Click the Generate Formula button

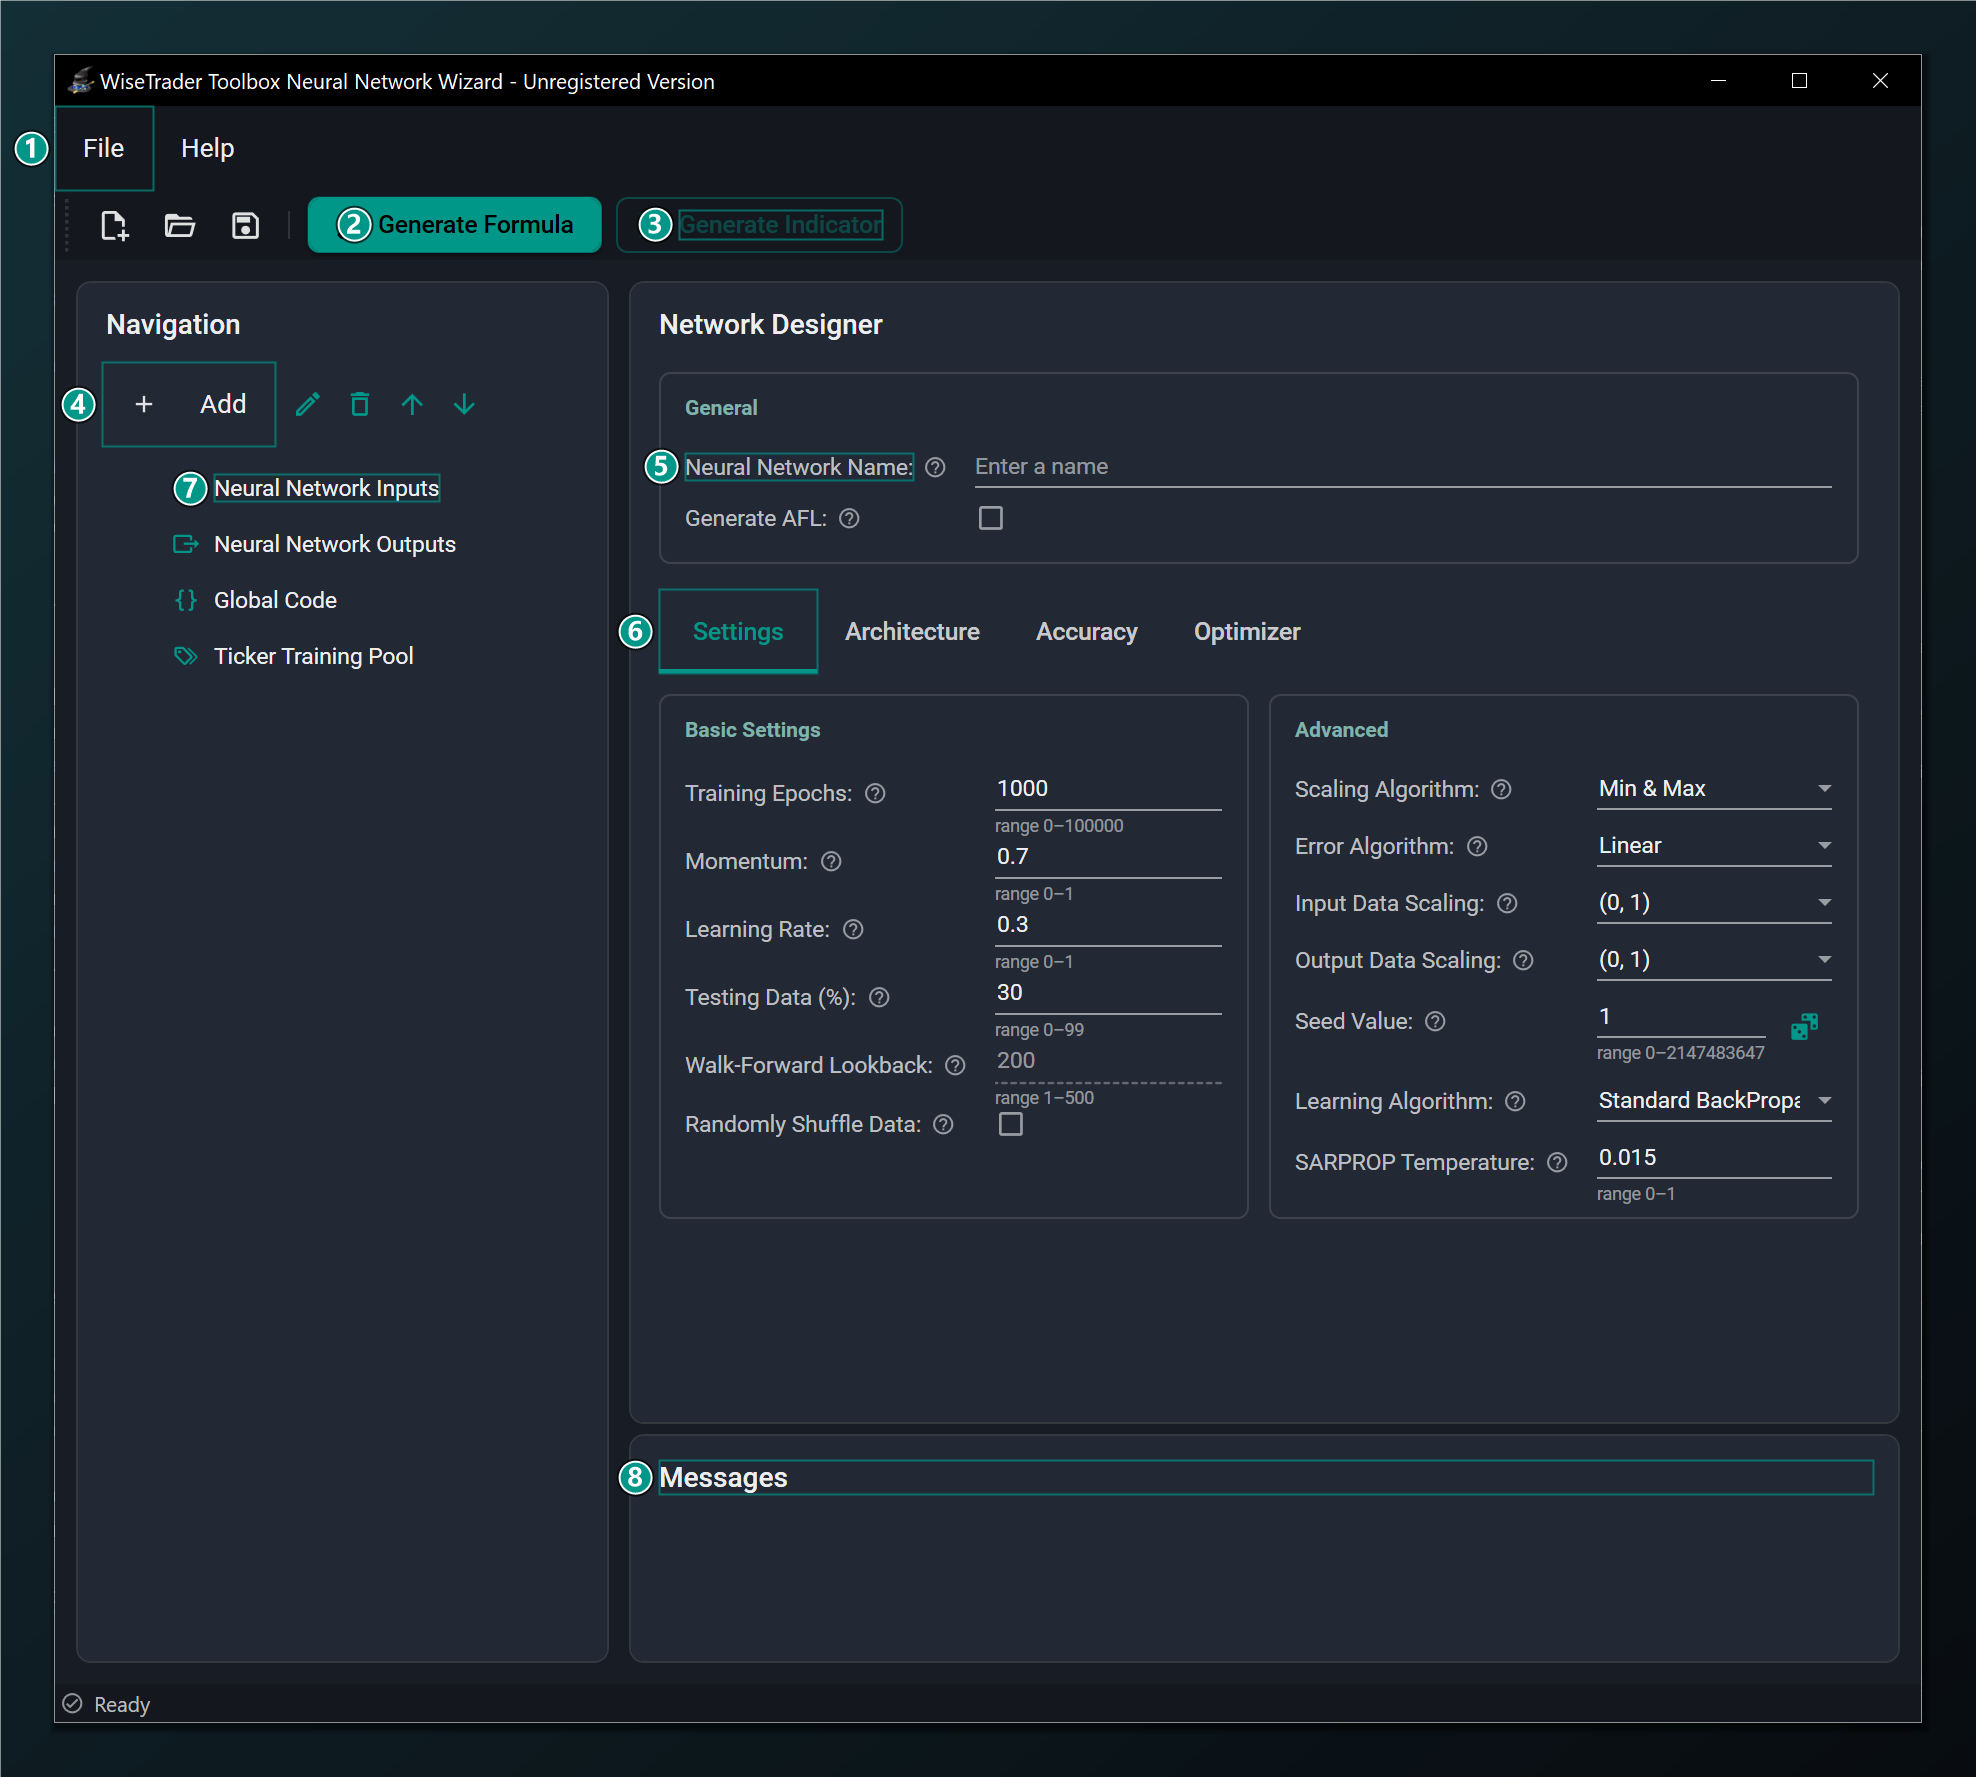455,225
